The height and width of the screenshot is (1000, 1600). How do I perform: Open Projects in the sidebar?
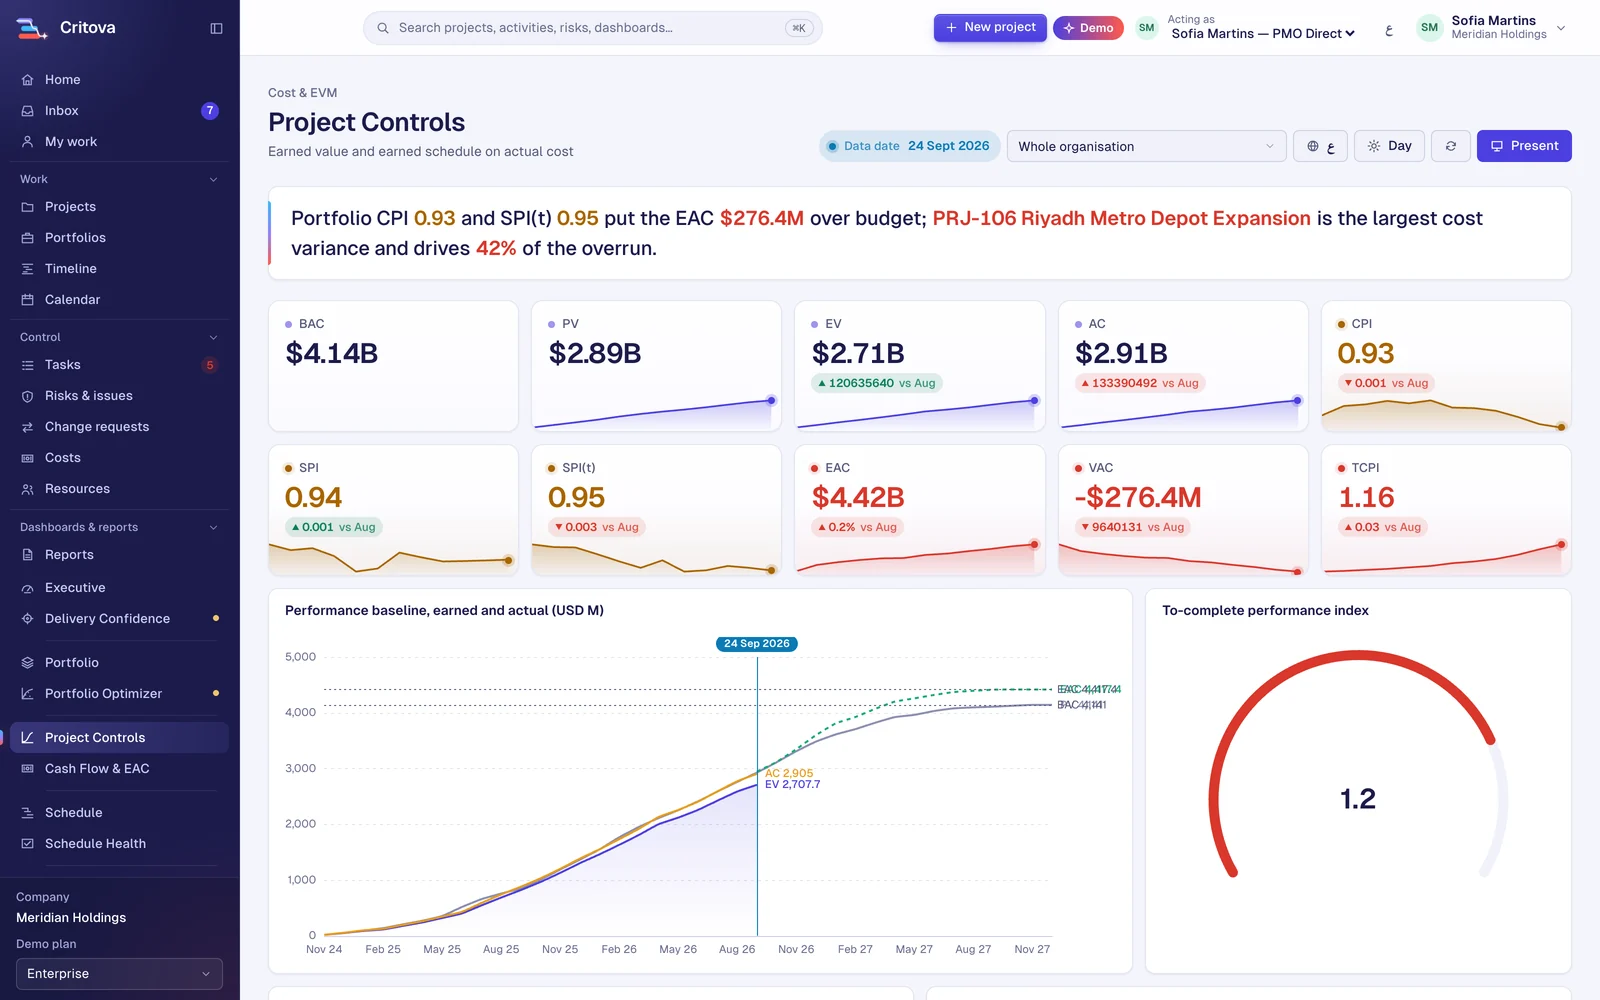[119, 207]
